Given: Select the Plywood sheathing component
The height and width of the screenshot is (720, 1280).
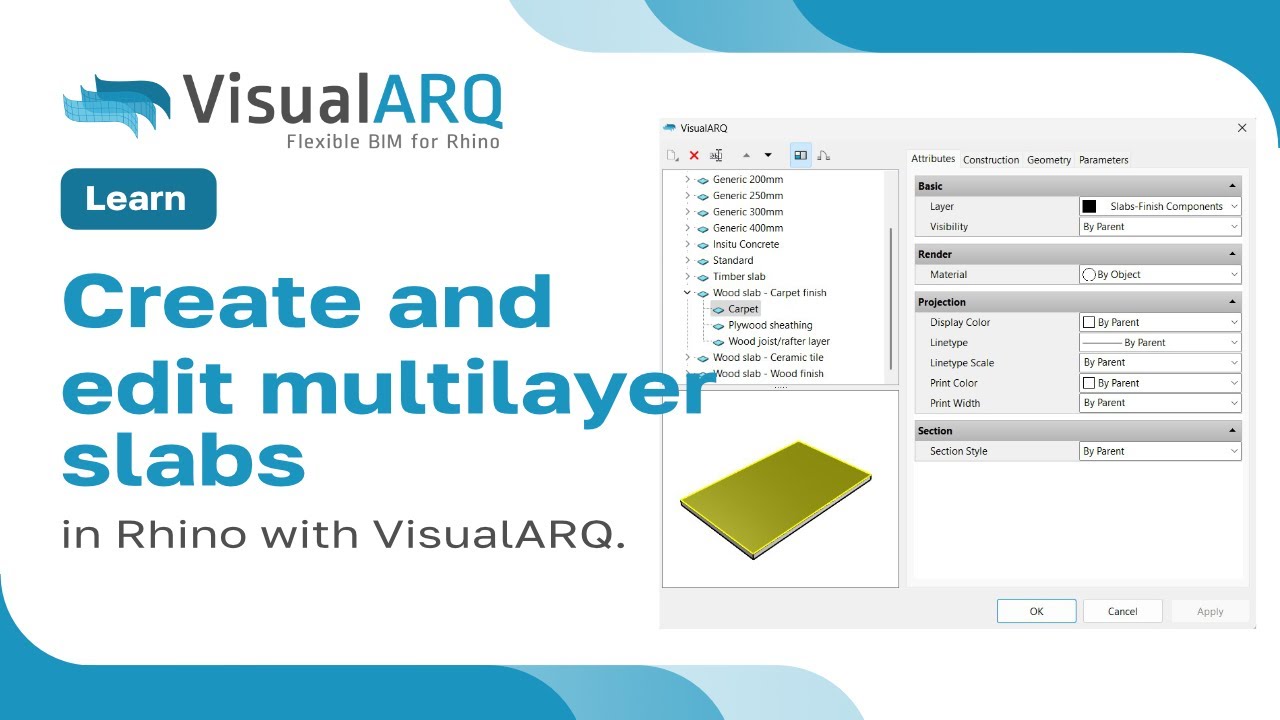Looking at the screenshot, I should tap(770, 326).
